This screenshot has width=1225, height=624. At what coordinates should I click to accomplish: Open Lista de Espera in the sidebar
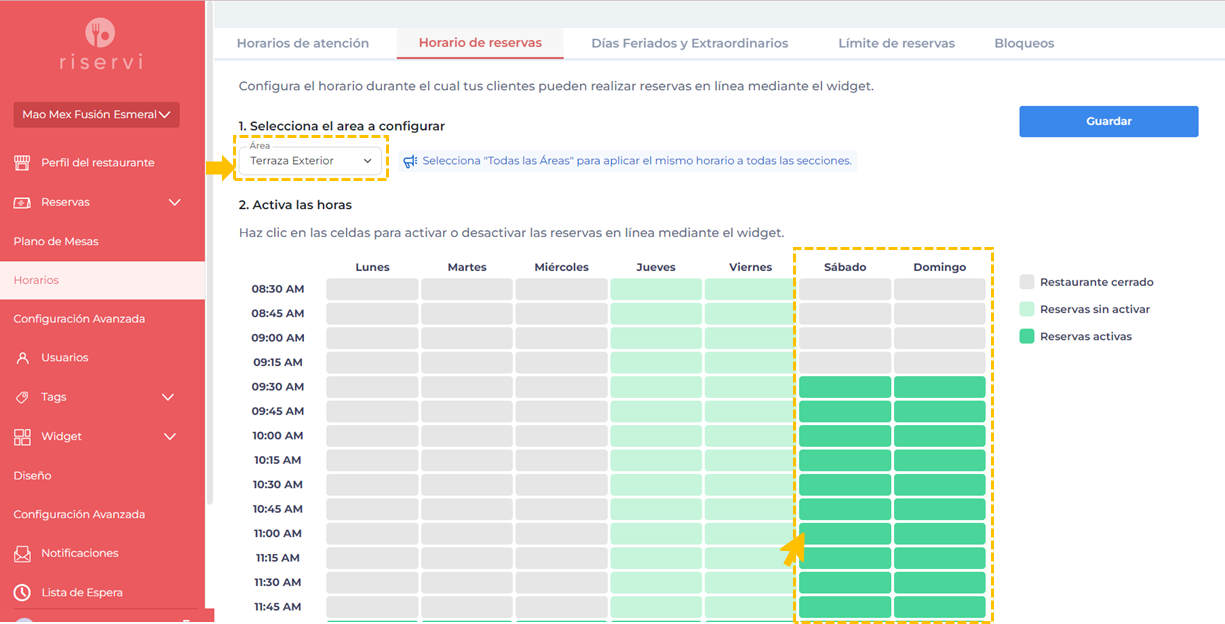82,592
